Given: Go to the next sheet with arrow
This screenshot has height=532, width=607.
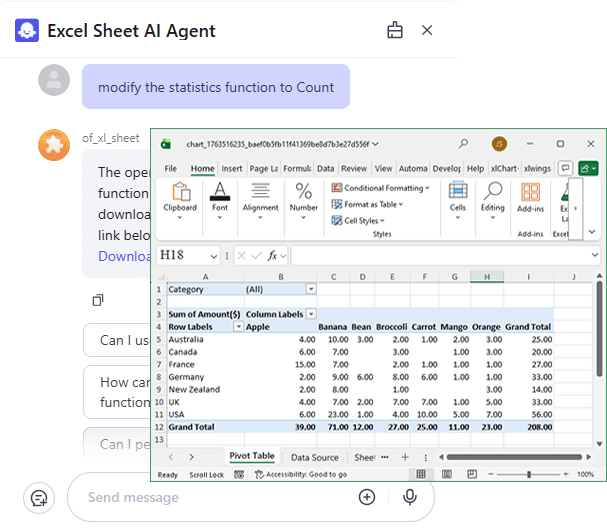Looking at the screenshot, I should (x=191, y=457).
